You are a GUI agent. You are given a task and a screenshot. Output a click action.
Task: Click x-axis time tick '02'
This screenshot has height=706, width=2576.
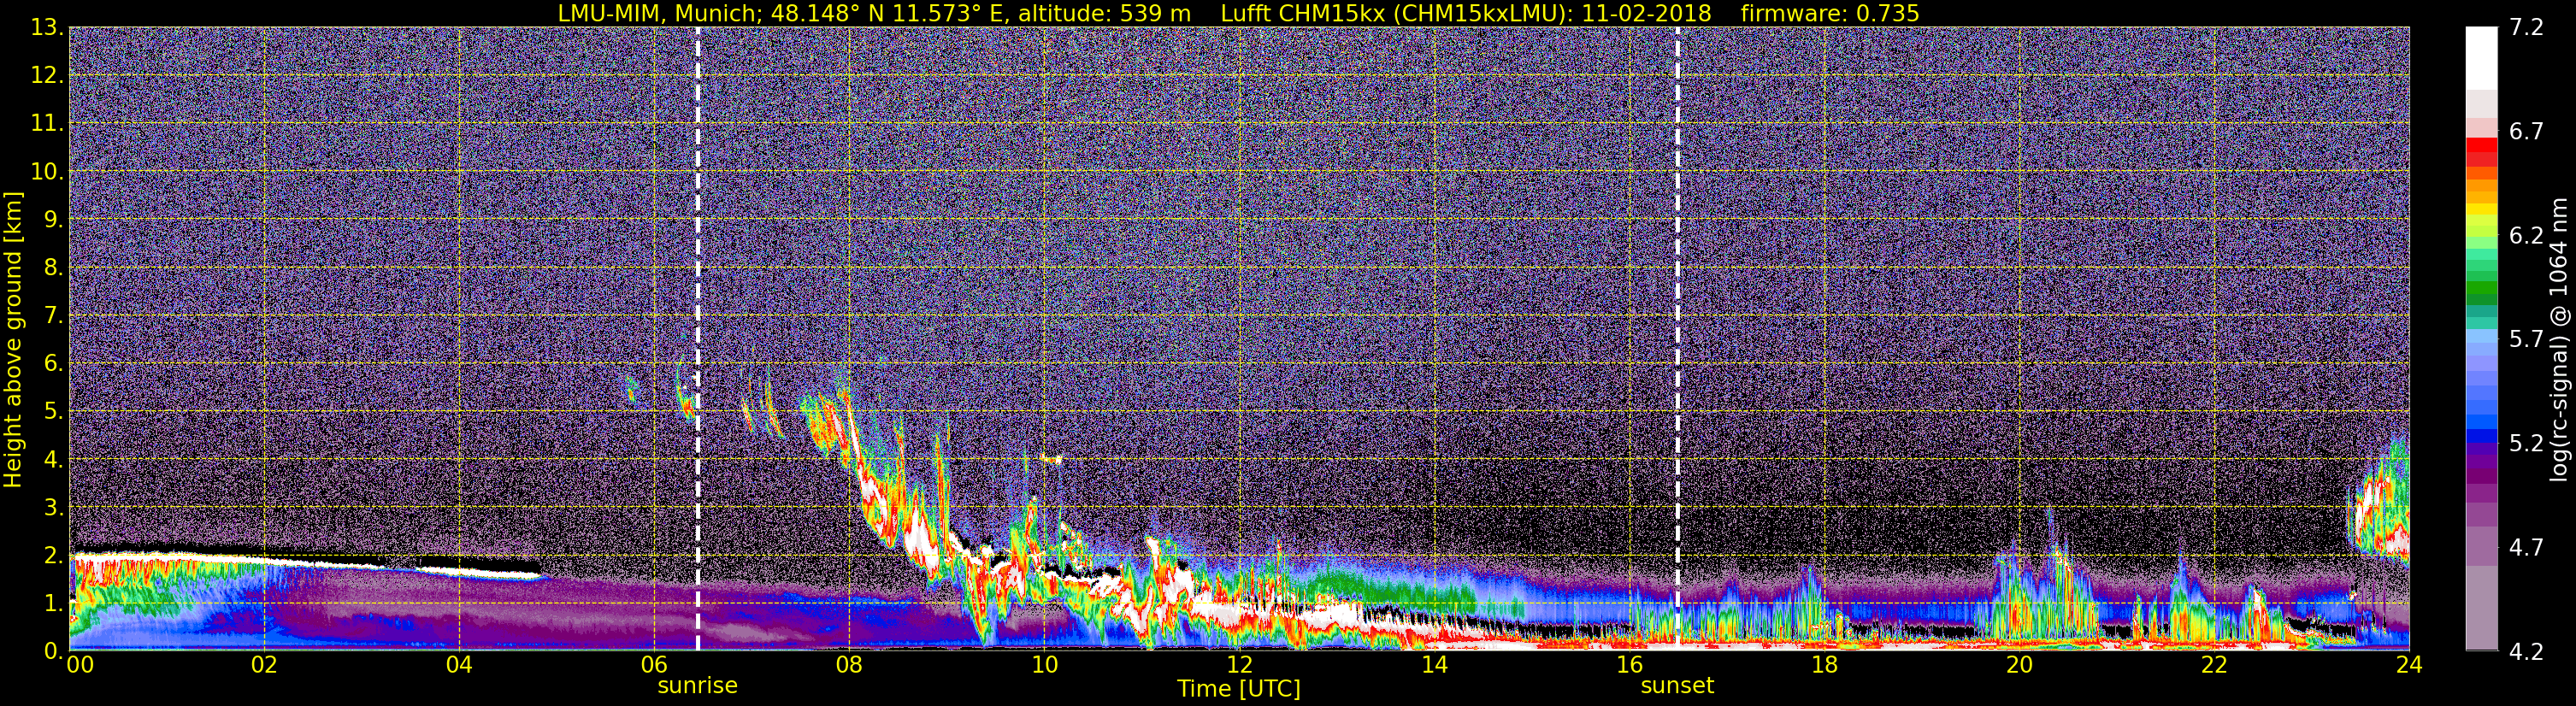(x=264, y=666)
